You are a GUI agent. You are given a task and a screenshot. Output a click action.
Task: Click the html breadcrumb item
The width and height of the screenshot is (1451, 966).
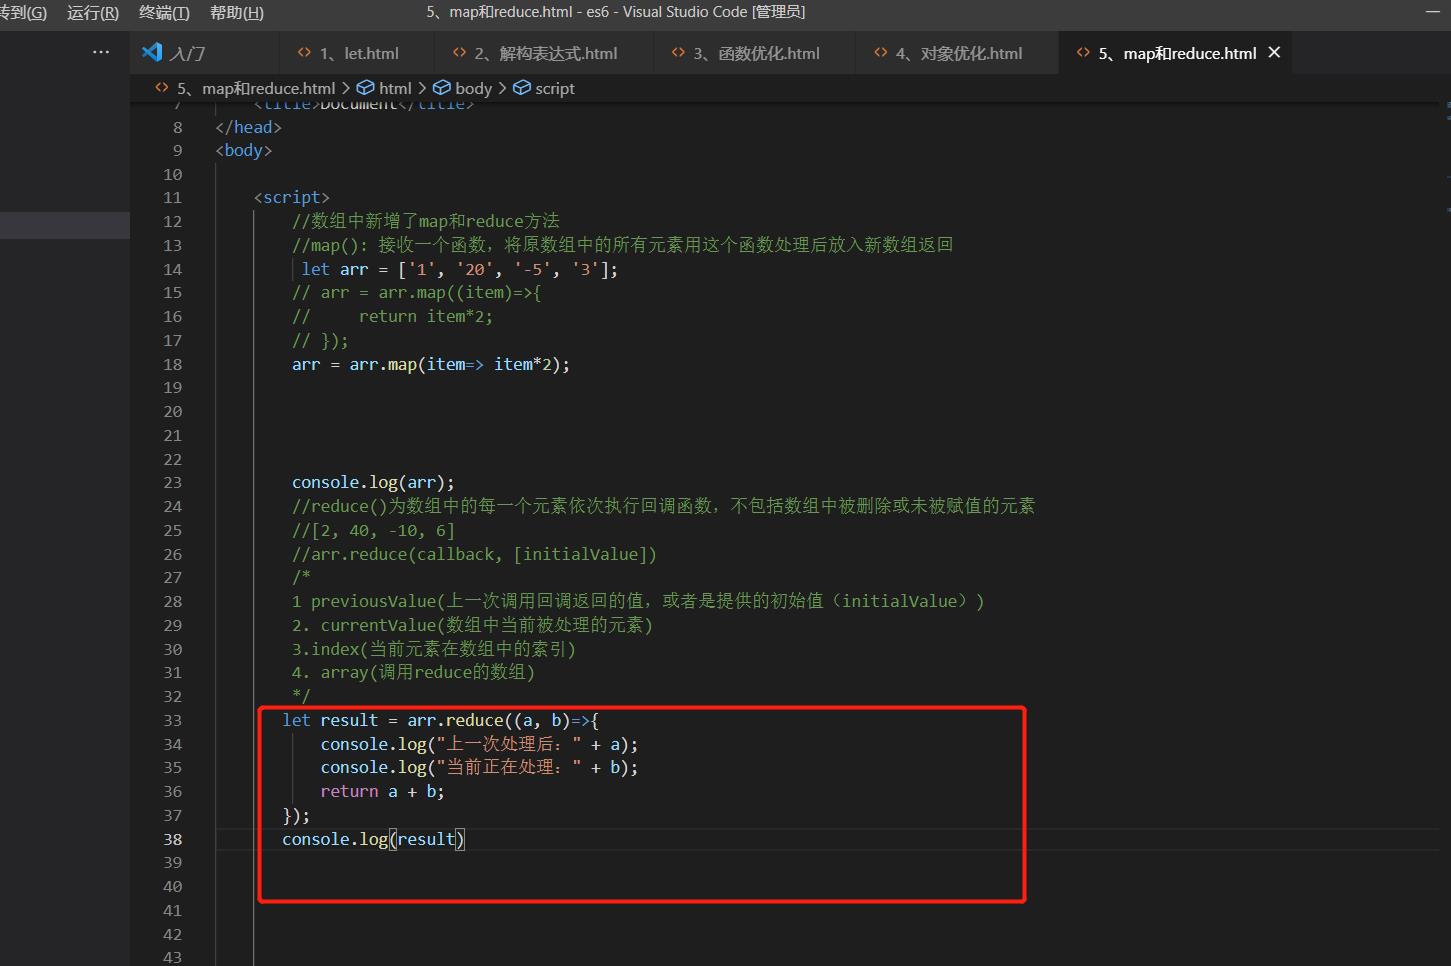pos(395,88)
